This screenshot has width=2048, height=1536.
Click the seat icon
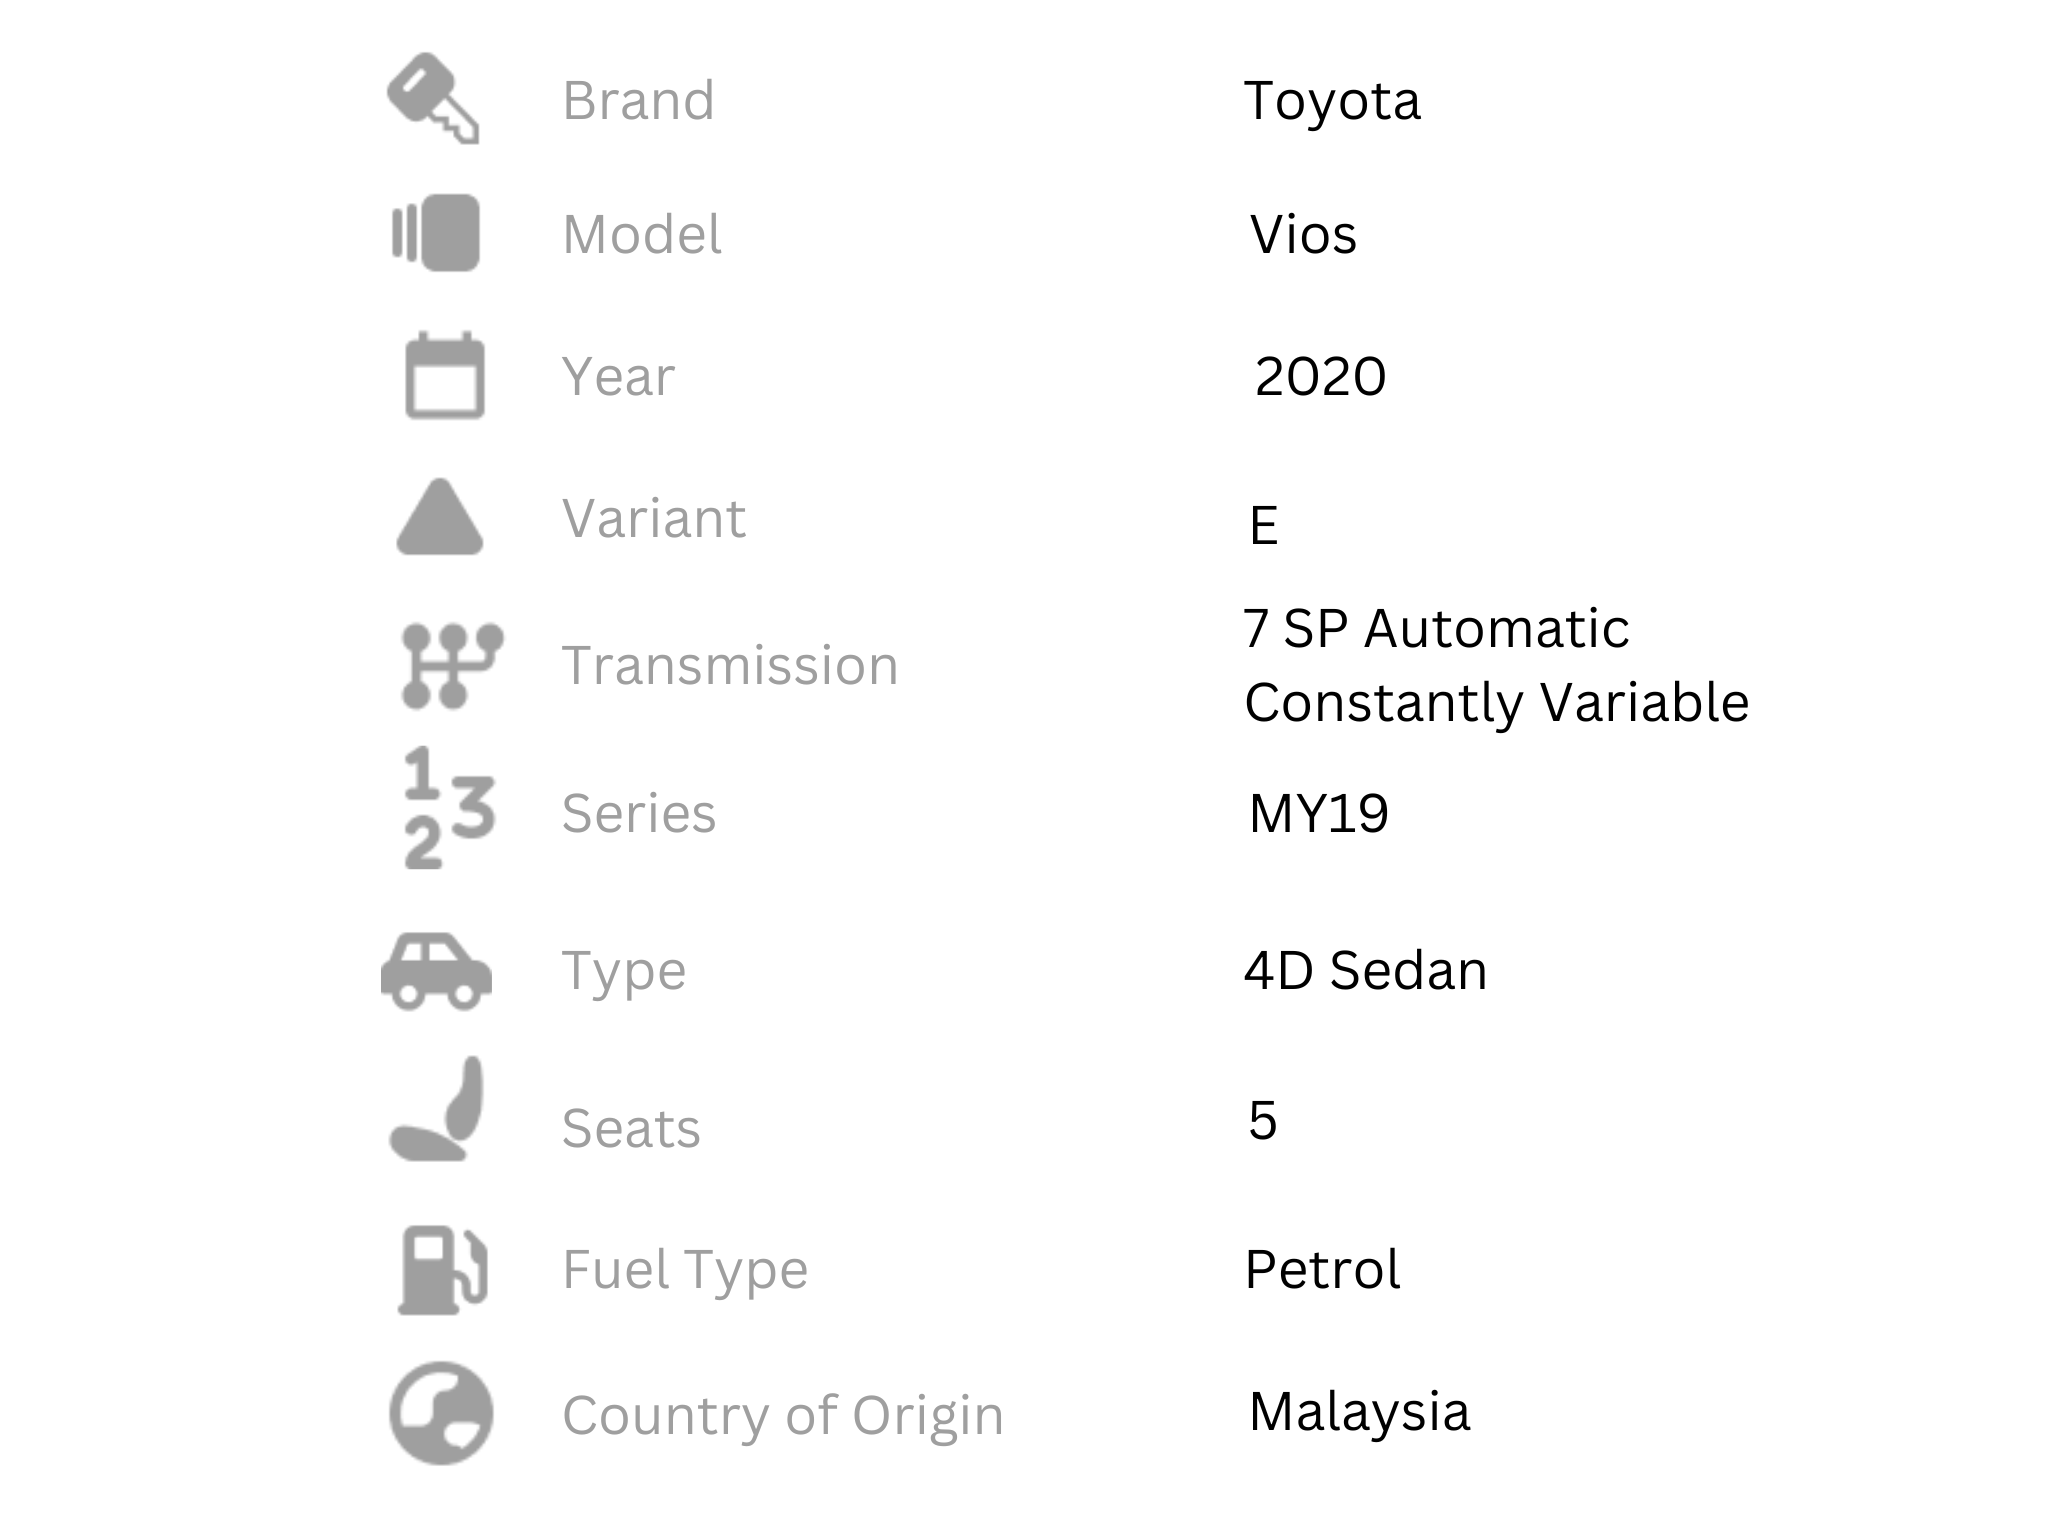coord(440,1110)
